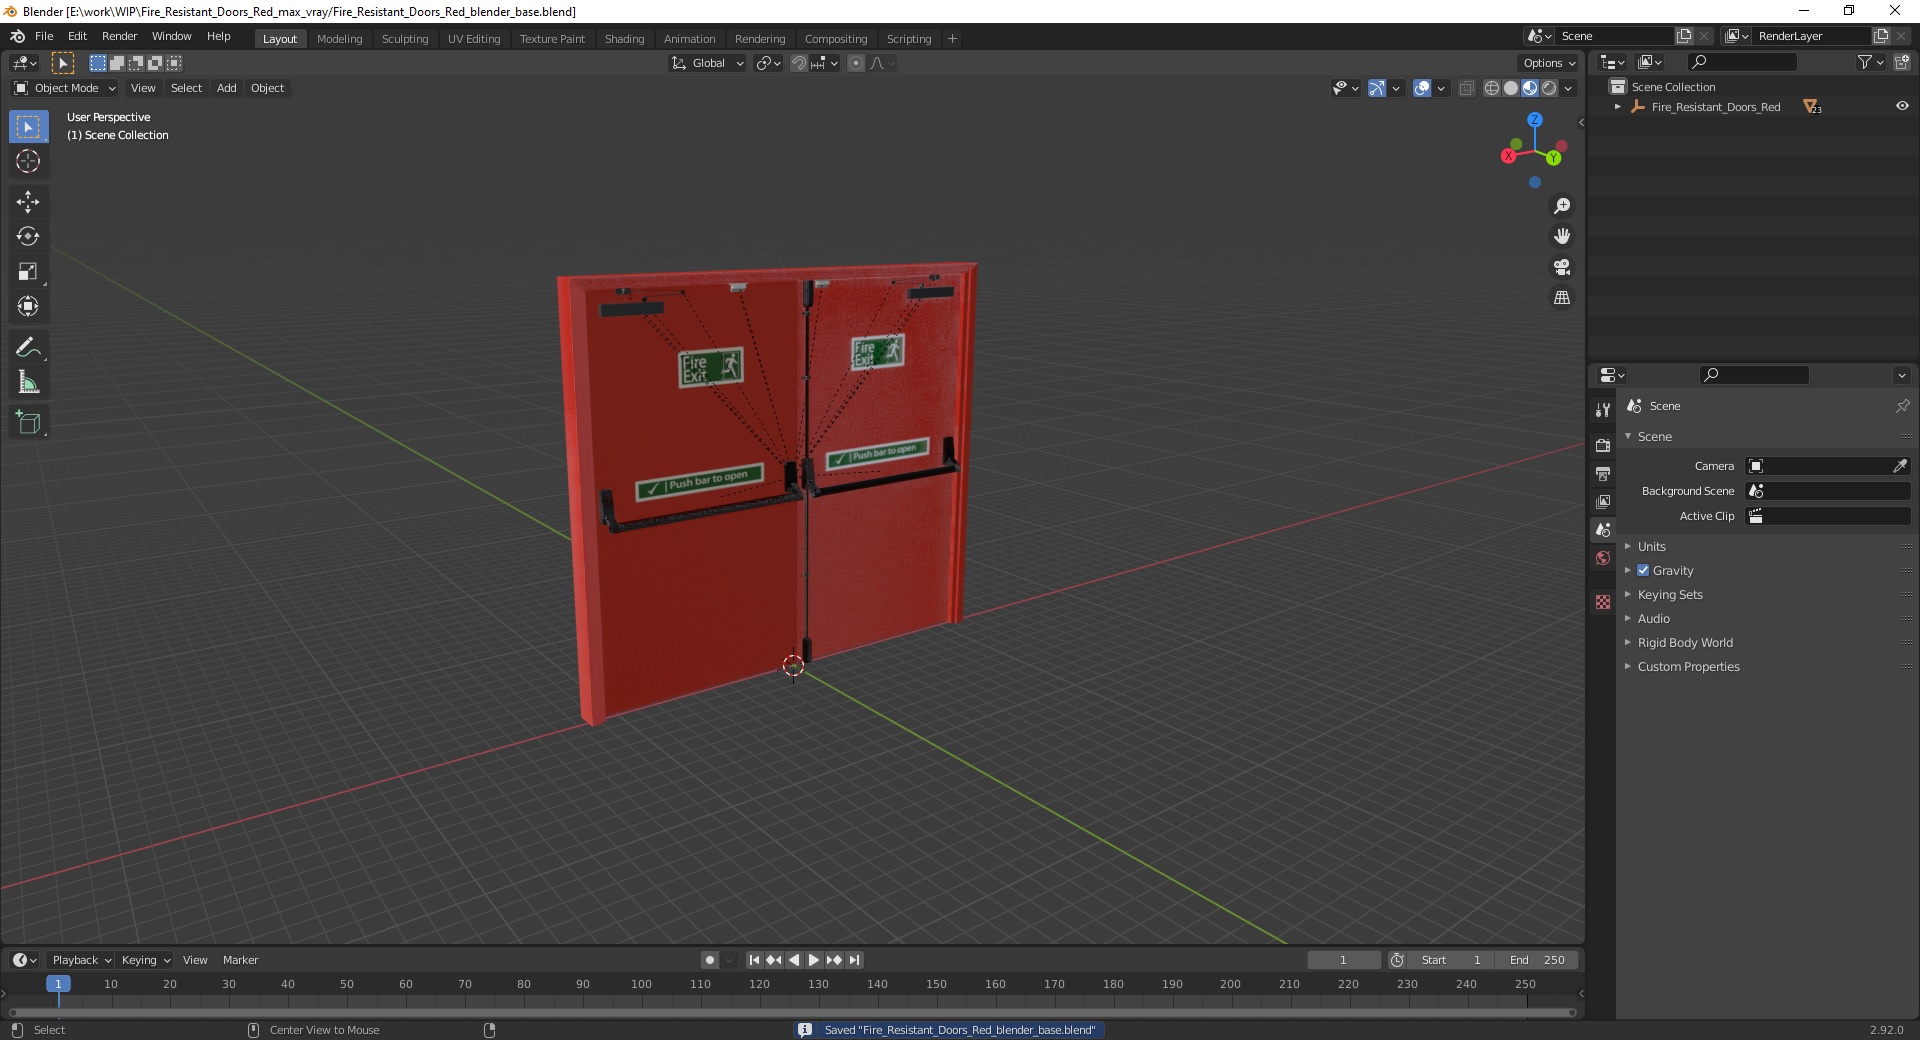The width and height of the screenshot is (1920, 1040).
Task: Toggle proportional editing
Action: (856, 63)
